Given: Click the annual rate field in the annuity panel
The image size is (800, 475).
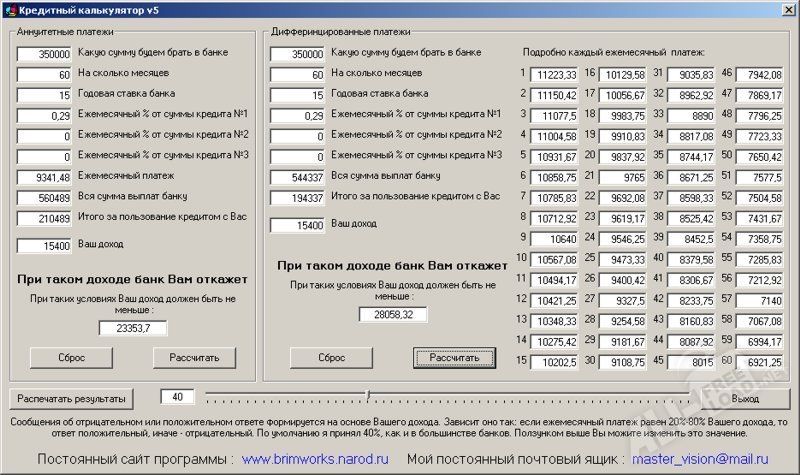Looking at the screenshot, I should coord(45,95).
